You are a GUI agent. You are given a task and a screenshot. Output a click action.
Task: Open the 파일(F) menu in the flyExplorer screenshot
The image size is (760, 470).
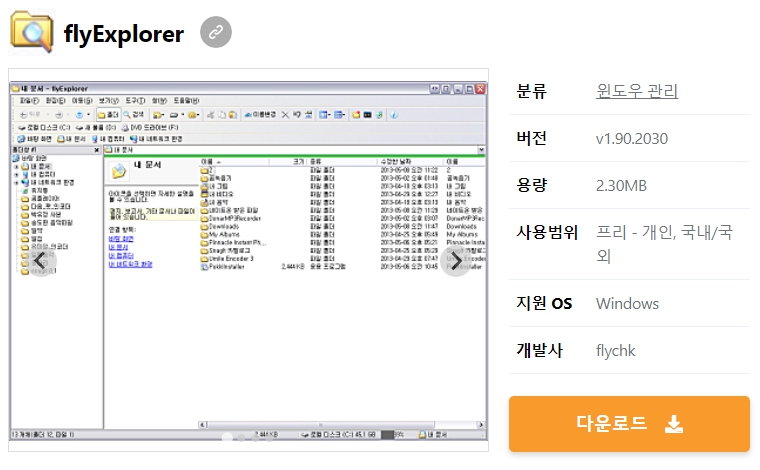29,101
